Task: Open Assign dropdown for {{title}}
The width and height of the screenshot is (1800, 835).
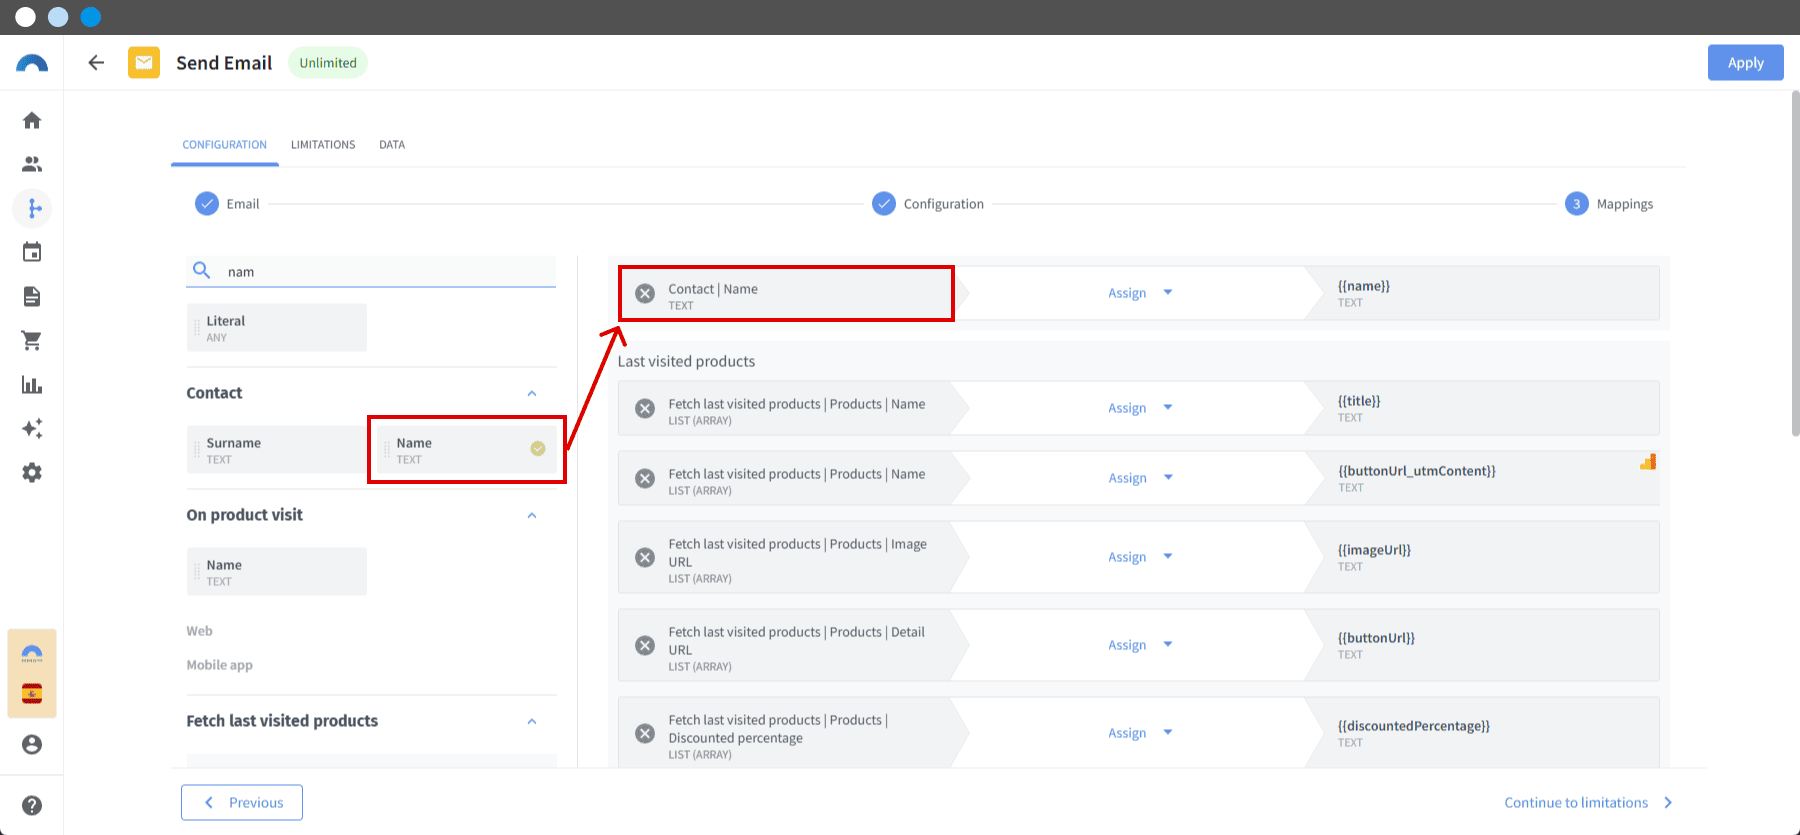Action: [1140, 408]
